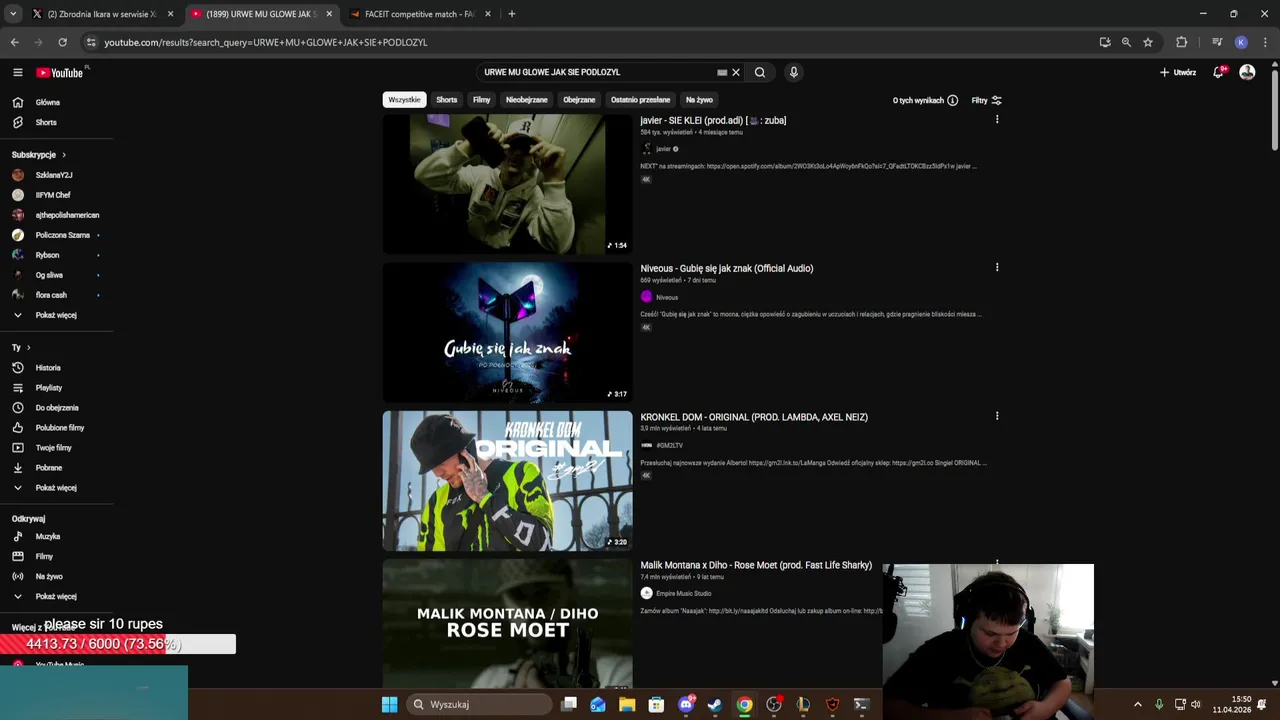Open new Chrome tab with plus
The image size is (1280, 720).
pyautogui.click(x=512, y=14)
